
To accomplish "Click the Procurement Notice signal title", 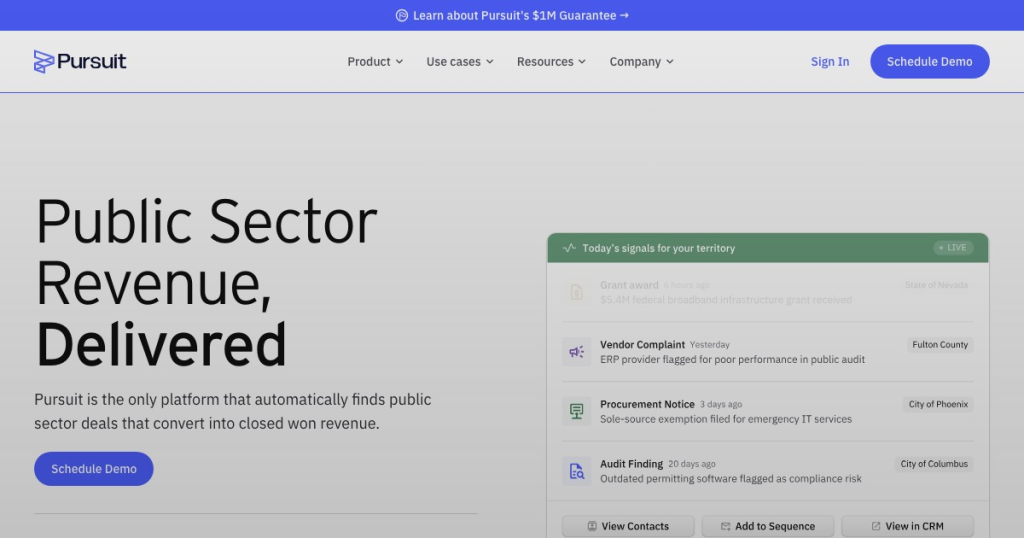I will pos(647,404).
